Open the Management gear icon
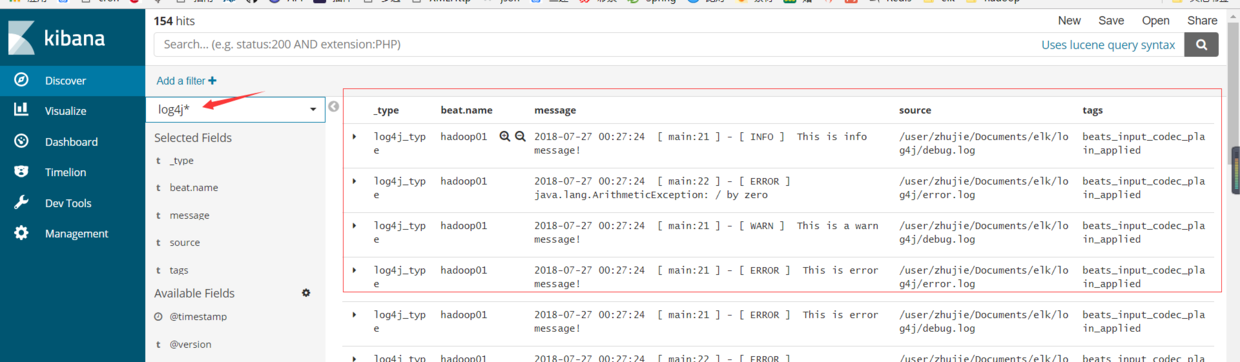This screenshot has height=362, width=1240. pos(21,233)
